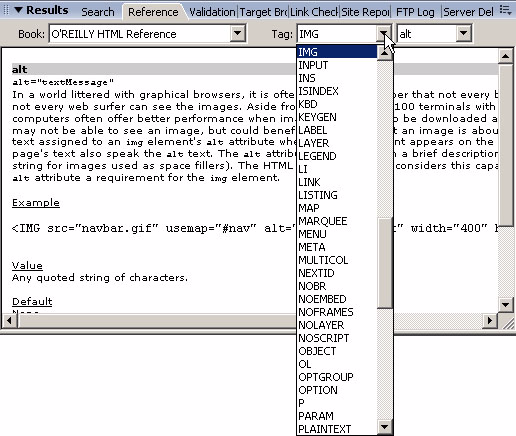Choose INS in the tag list

coord(337,78)
